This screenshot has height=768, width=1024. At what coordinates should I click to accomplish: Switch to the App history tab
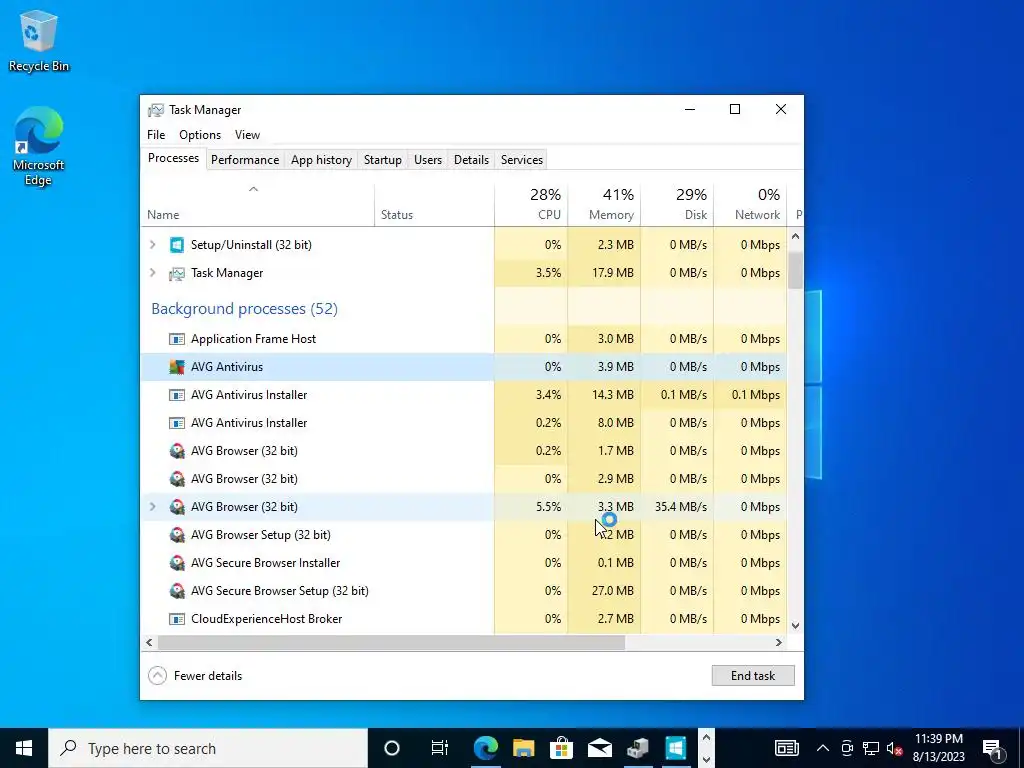point(321,160)
